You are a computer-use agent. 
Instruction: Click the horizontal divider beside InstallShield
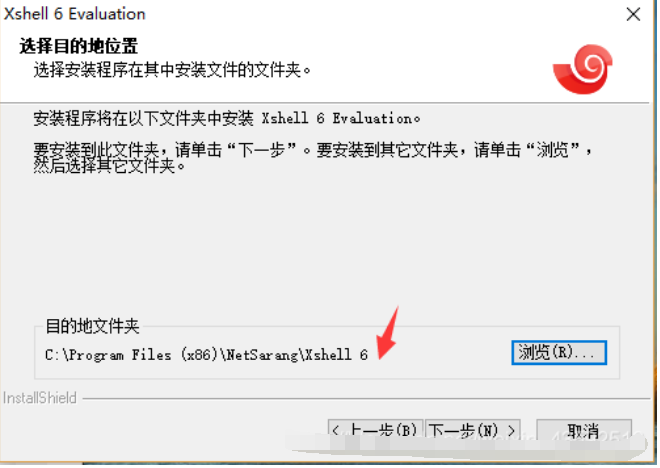(x=366, y=398)
